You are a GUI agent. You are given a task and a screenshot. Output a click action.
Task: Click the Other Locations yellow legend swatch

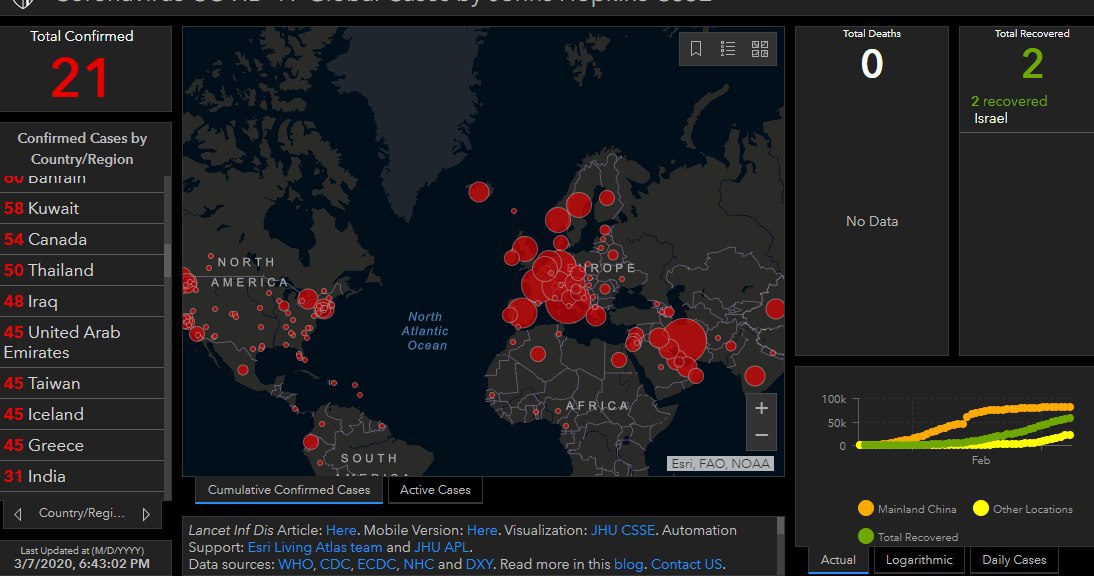[x=981, y=508]
